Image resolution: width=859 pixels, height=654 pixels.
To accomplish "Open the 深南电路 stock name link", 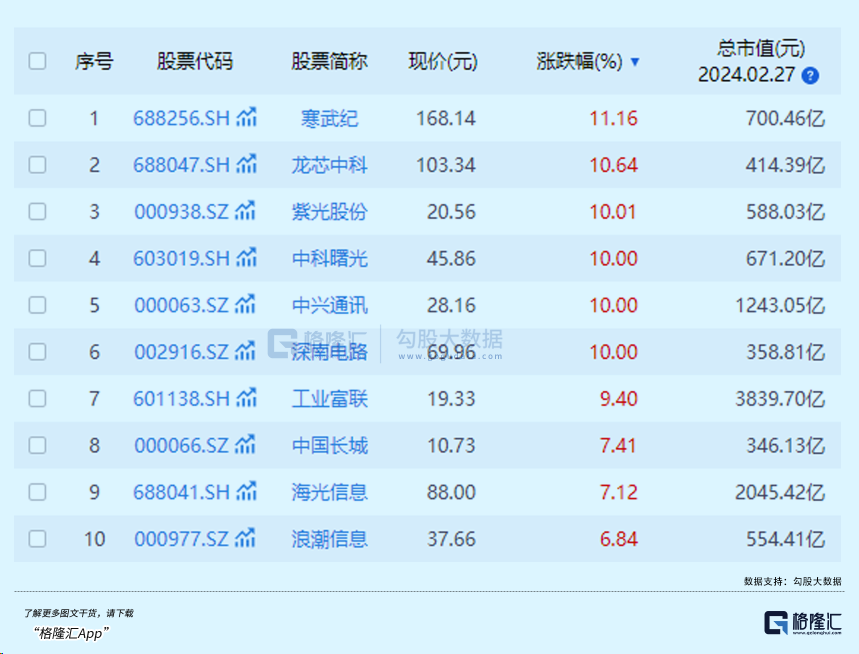I will coord(329,352).
